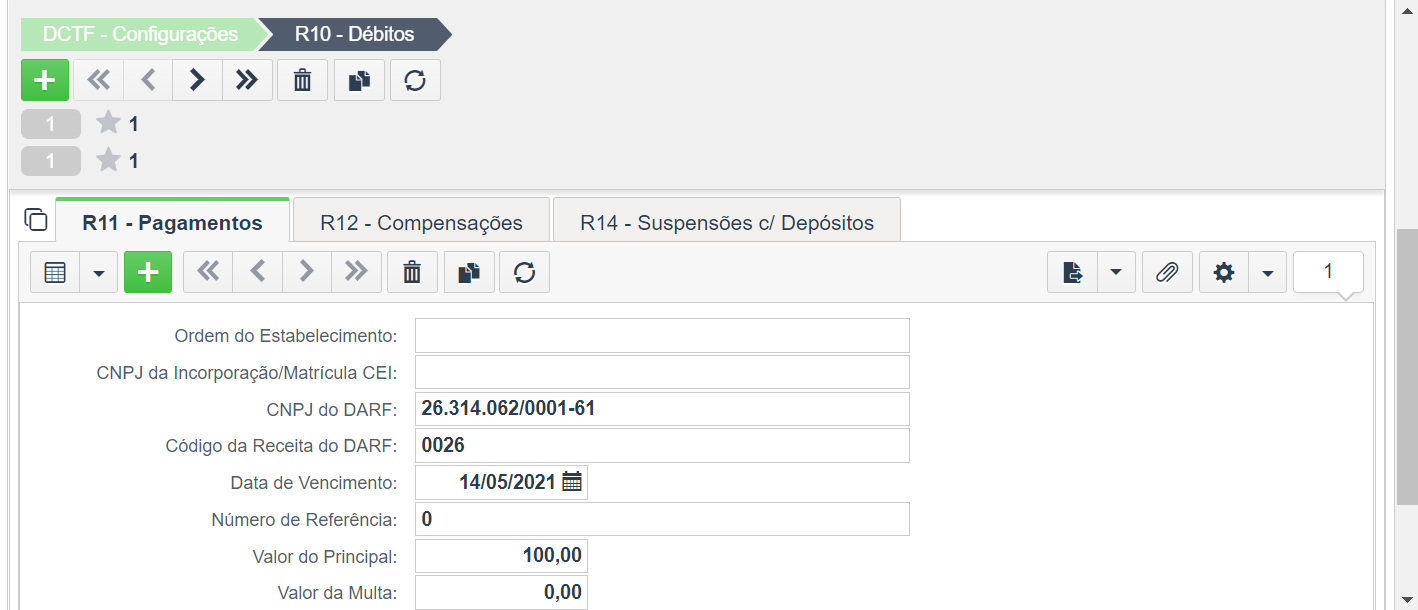1418x610 pixels.
Task: Click the Código da Receita do DARF field
Action: click(662, 445)
